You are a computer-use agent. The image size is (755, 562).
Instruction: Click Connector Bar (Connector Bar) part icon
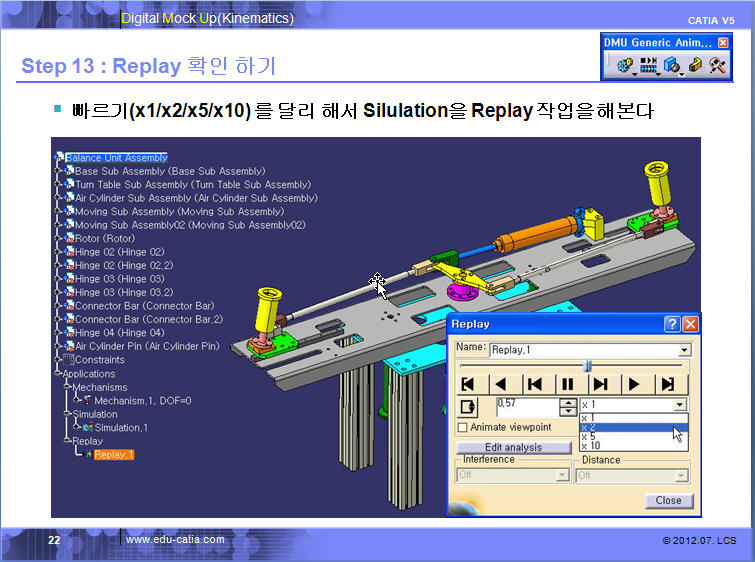point(69,305)
